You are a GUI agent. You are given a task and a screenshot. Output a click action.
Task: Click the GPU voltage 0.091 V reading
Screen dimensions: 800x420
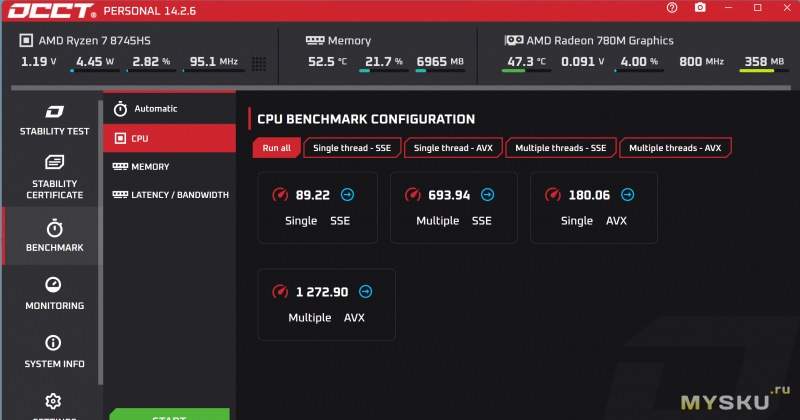coord(583,62)
